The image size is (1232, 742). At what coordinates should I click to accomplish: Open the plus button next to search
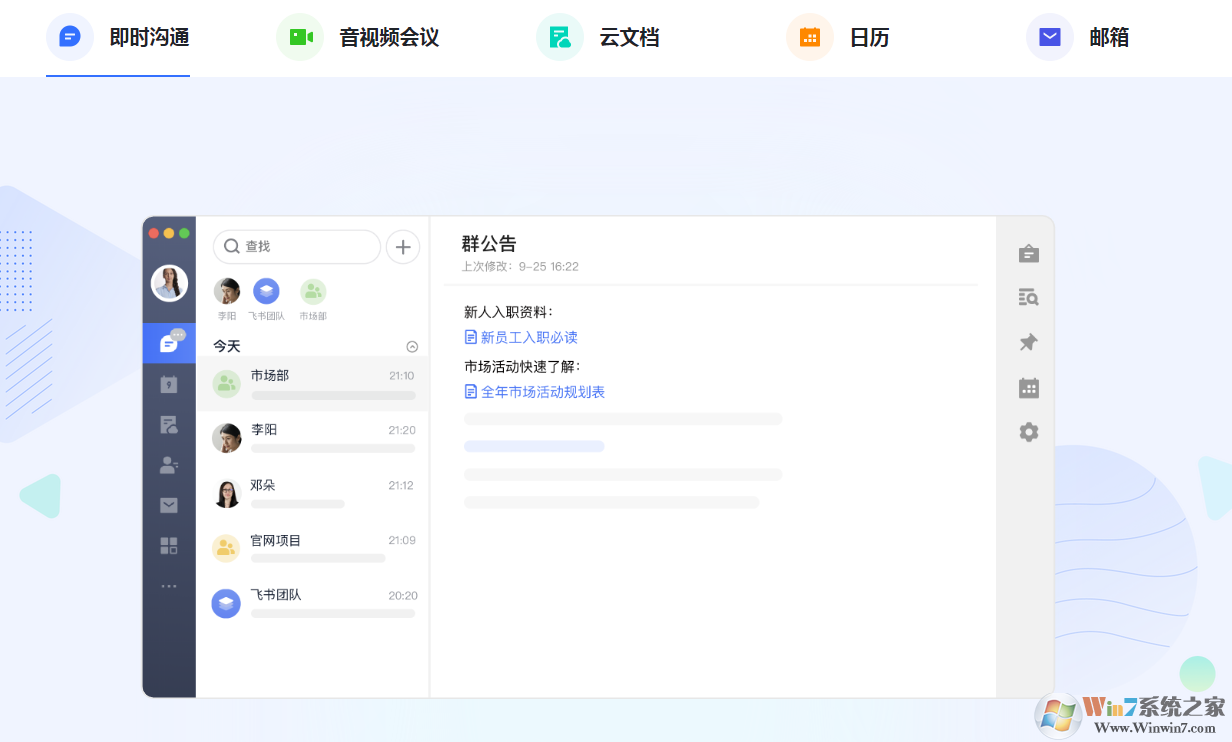point(403,246)
